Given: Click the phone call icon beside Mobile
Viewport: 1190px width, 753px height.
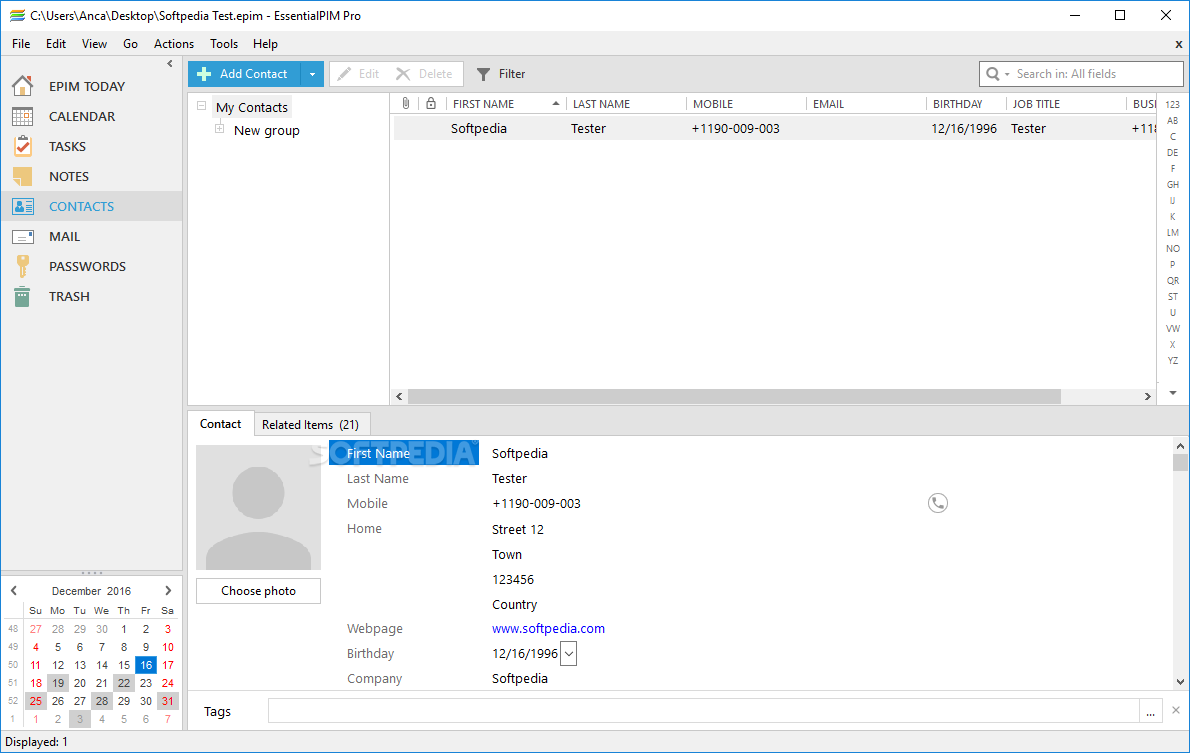Looking at the screenshot, I should (938, 503).
